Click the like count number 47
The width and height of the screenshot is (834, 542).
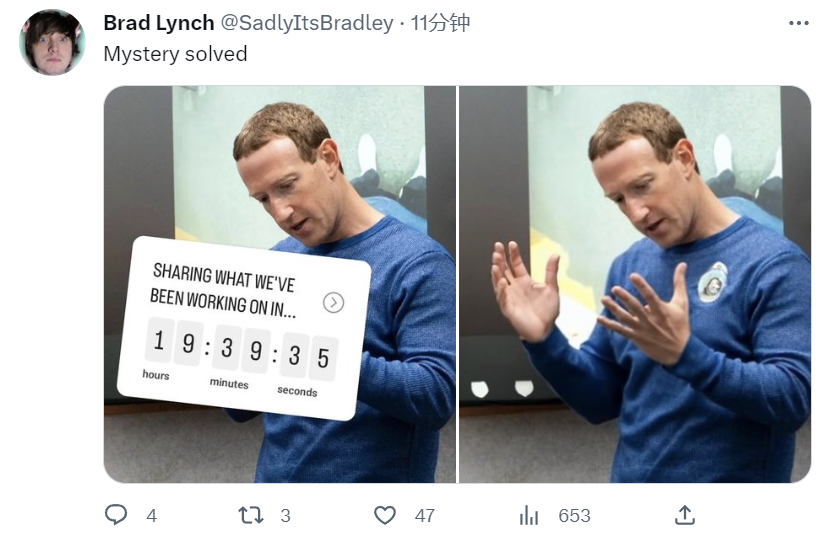click(x=425, y=516)
